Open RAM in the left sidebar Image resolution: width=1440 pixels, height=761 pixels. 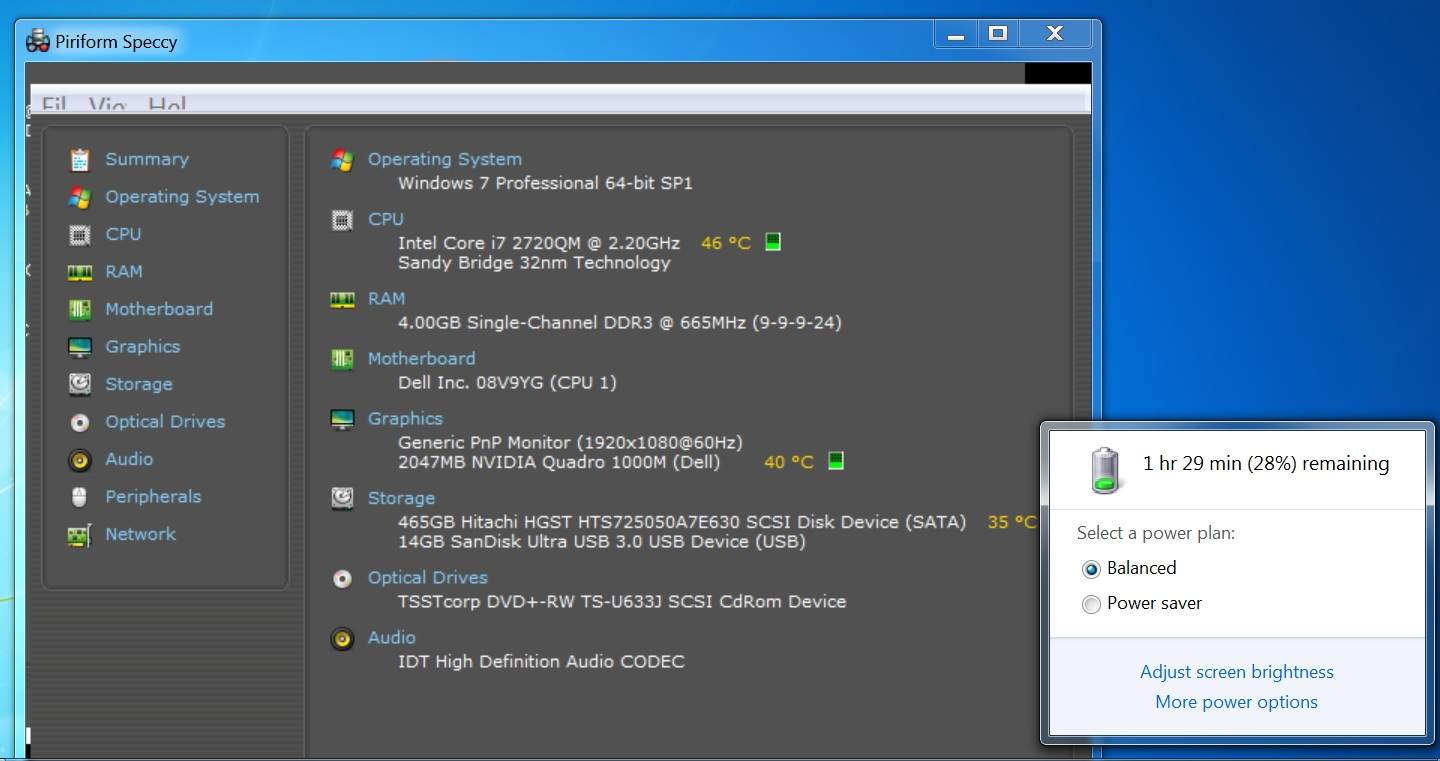click(x=124, y=271)
